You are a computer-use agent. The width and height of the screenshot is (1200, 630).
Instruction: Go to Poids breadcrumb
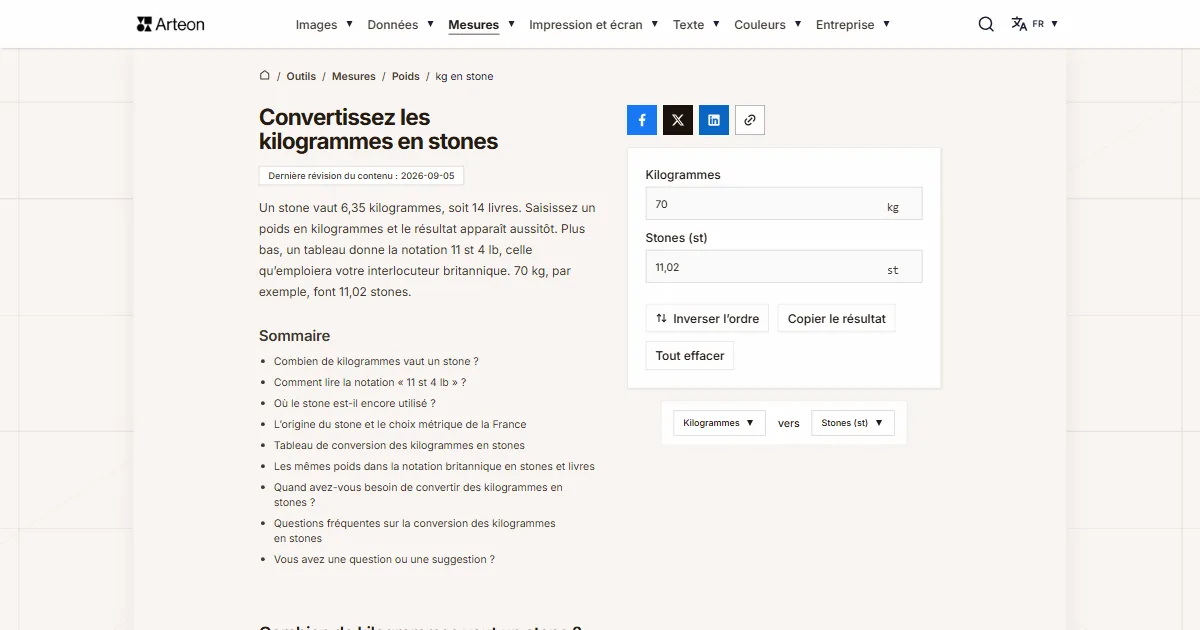pyautogui.click(x=406, y=76)
